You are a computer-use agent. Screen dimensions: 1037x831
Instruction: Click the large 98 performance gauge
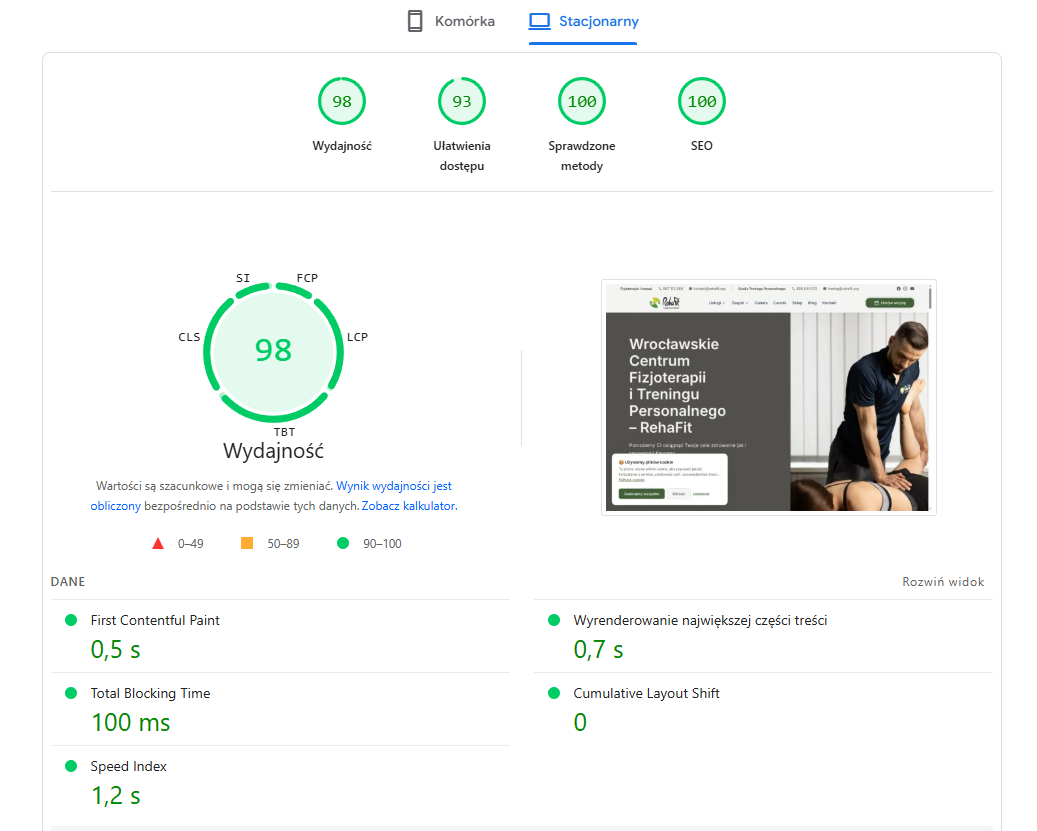pos(273,352)
